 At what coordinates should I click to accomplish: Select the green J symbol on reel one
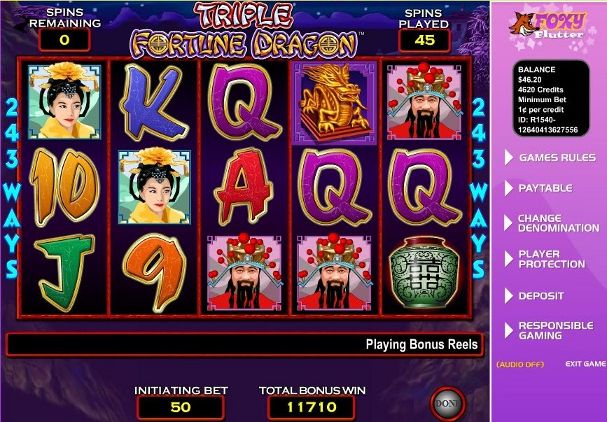[64, 272]
